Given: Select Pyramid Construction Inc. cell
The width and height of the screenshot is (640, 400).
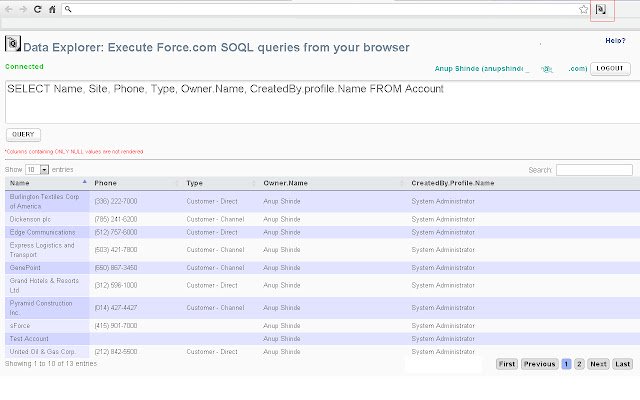Looking at the screenshot, I should click(47, 308).
